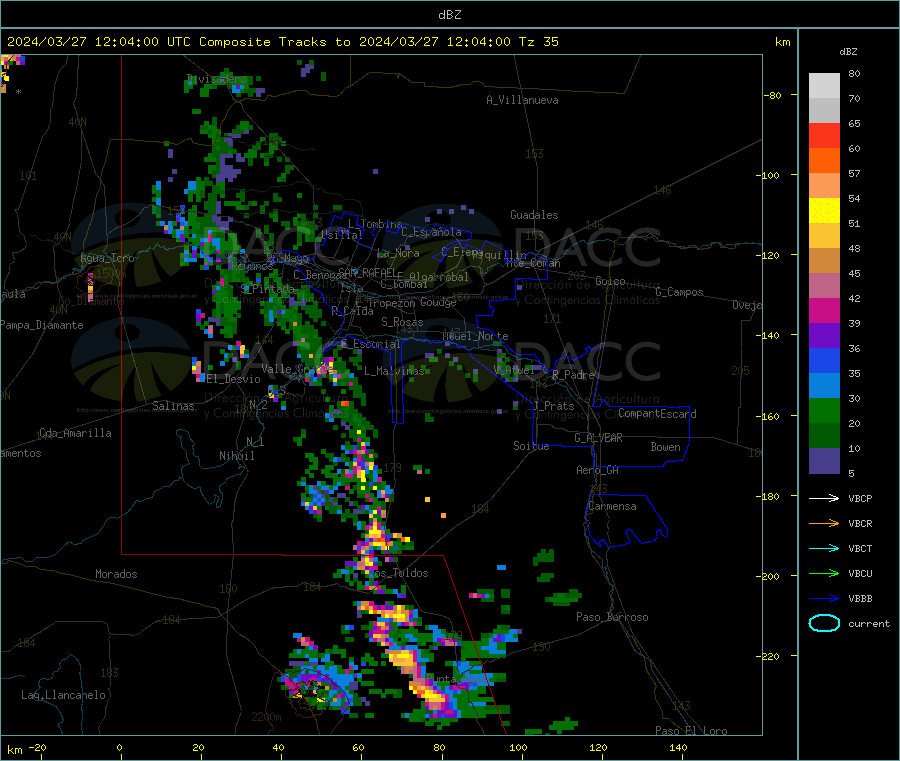Screen dimensions: 900x761
Task: Click the light gray 70 dBZ swatch
Action: [824, 86]
